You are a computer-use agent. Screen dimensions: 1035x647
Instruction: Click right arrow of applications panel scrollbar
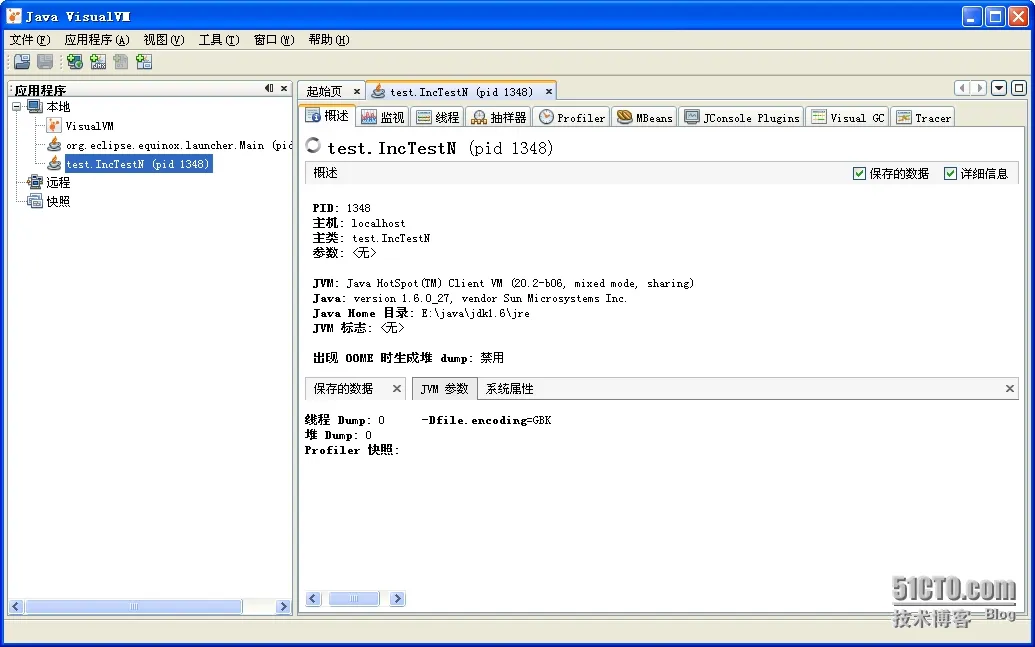pos(283,606)
